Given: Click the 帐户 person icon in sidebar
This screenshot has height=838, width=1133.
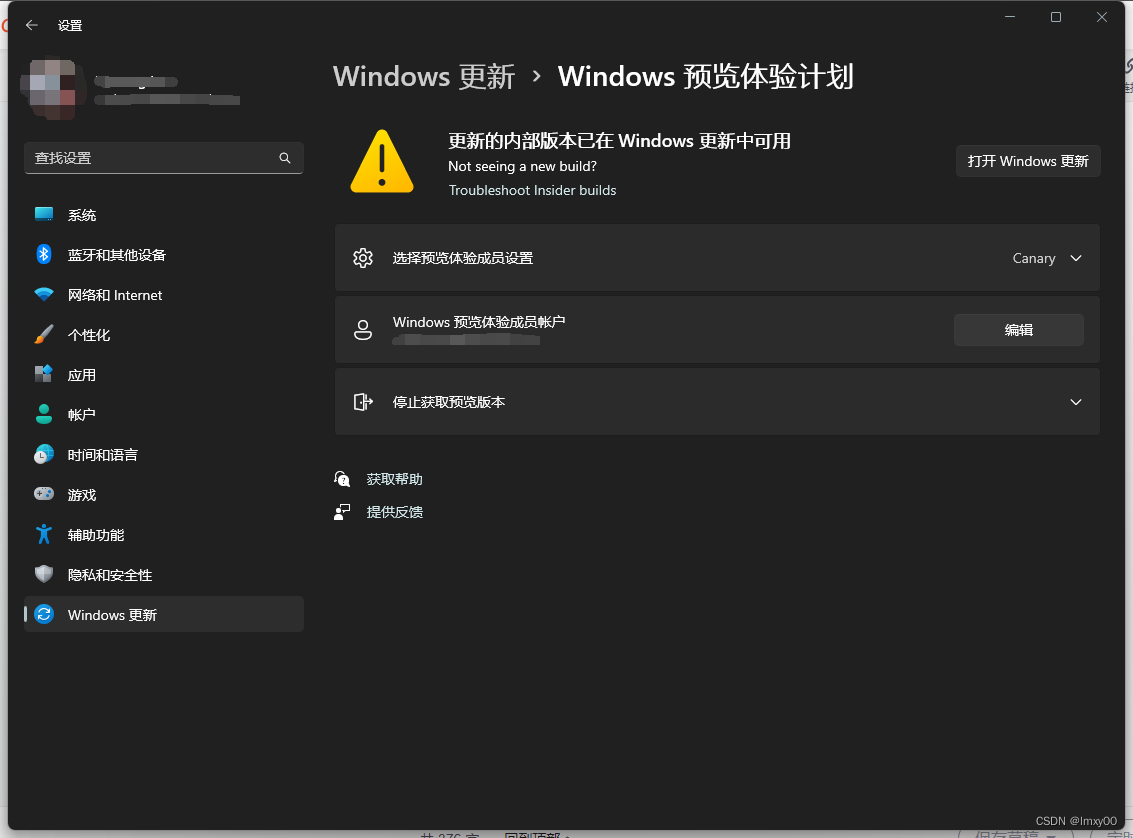Looking at the screenshot, I should point(44,414).
